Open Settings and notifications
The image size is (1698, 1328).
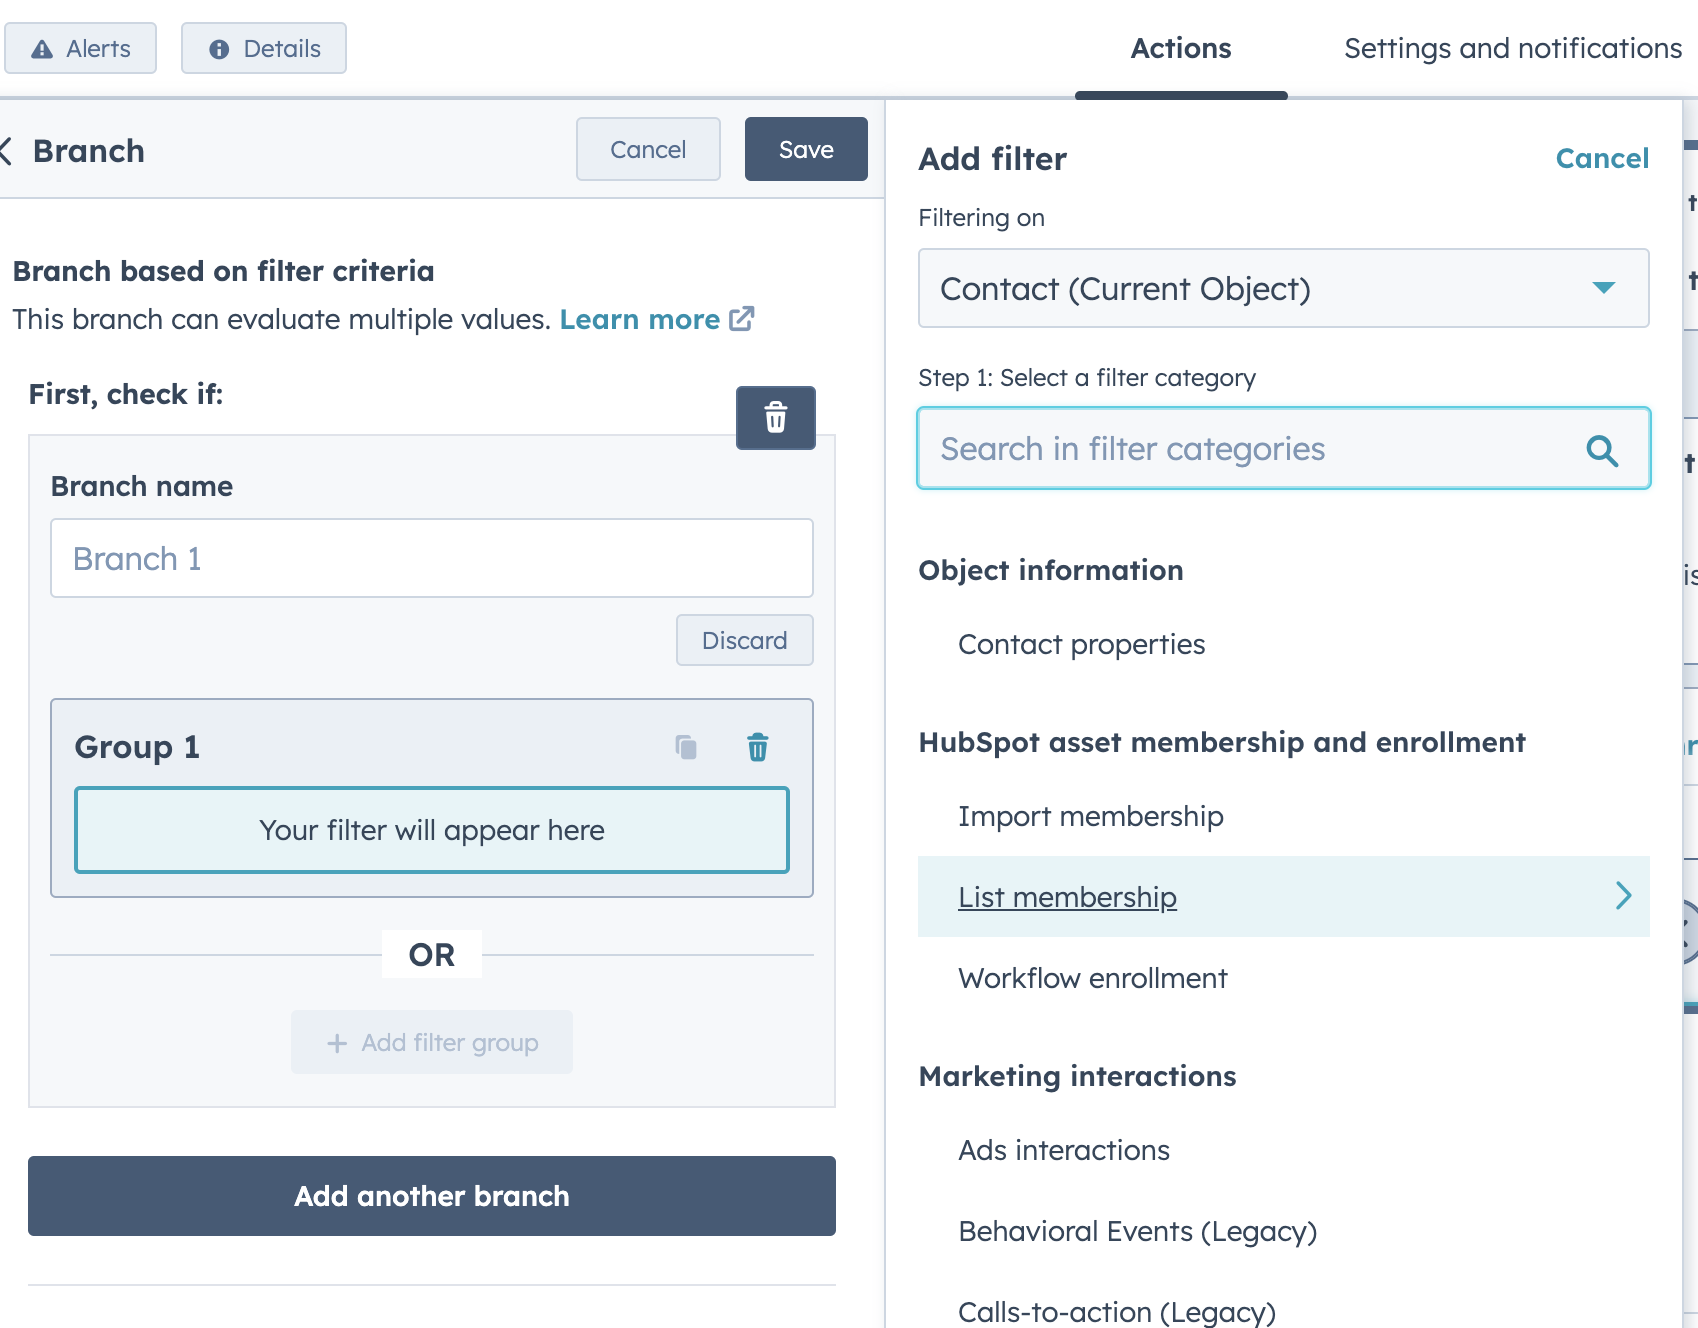pos(1512,48)
